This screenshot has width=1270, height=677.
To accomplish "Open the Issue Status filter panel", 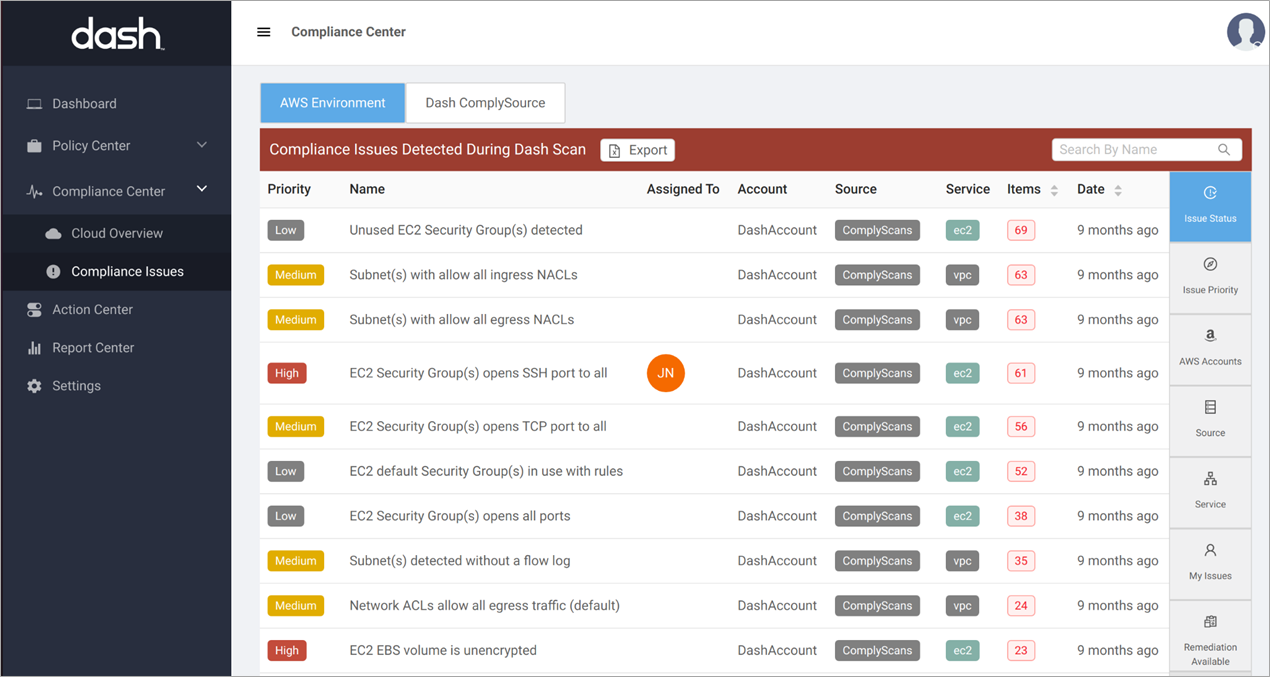I will click(1210, 206).
